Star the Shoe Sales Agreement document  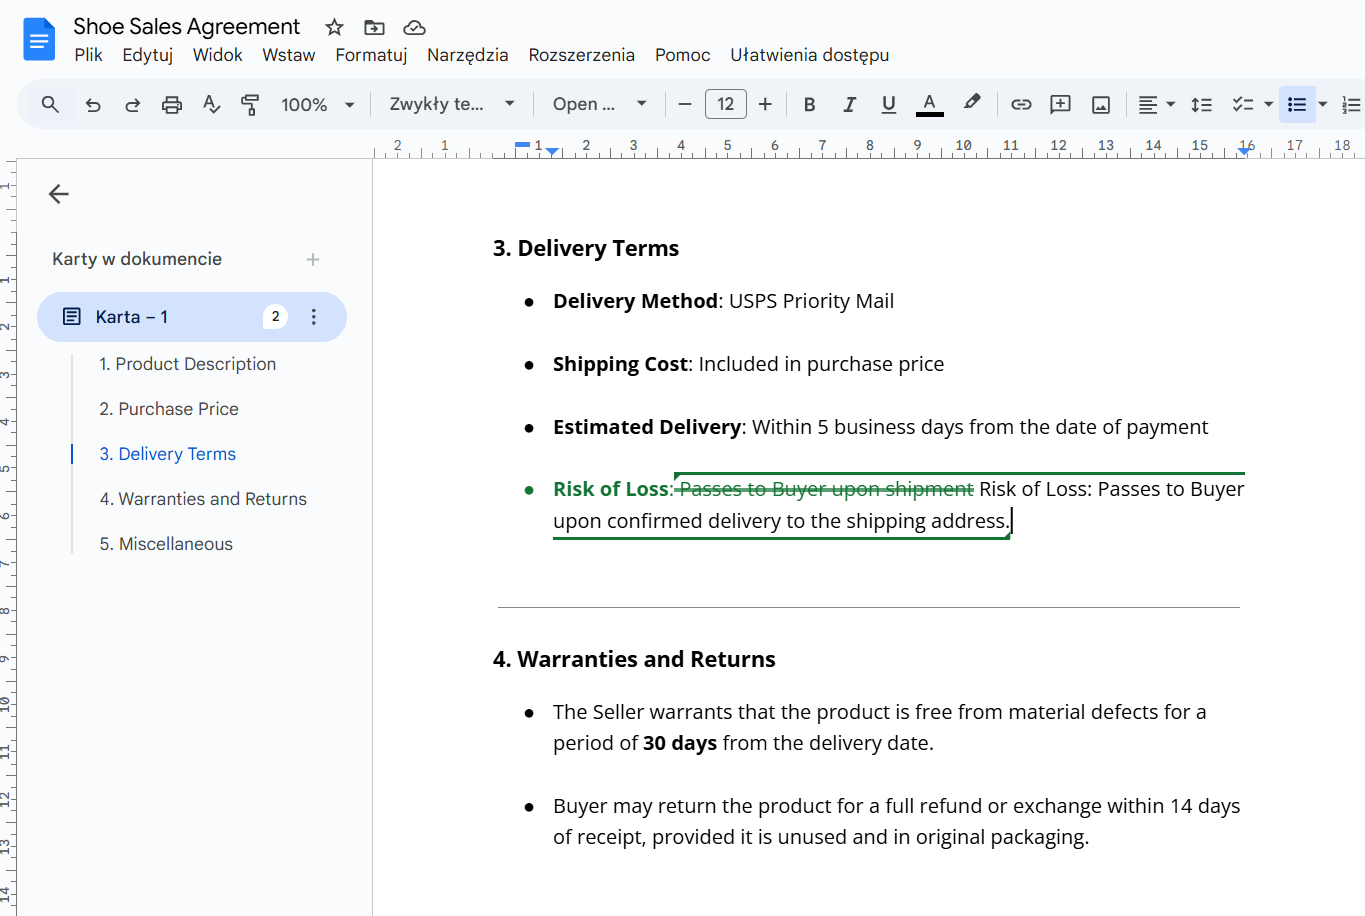[335, 27]
